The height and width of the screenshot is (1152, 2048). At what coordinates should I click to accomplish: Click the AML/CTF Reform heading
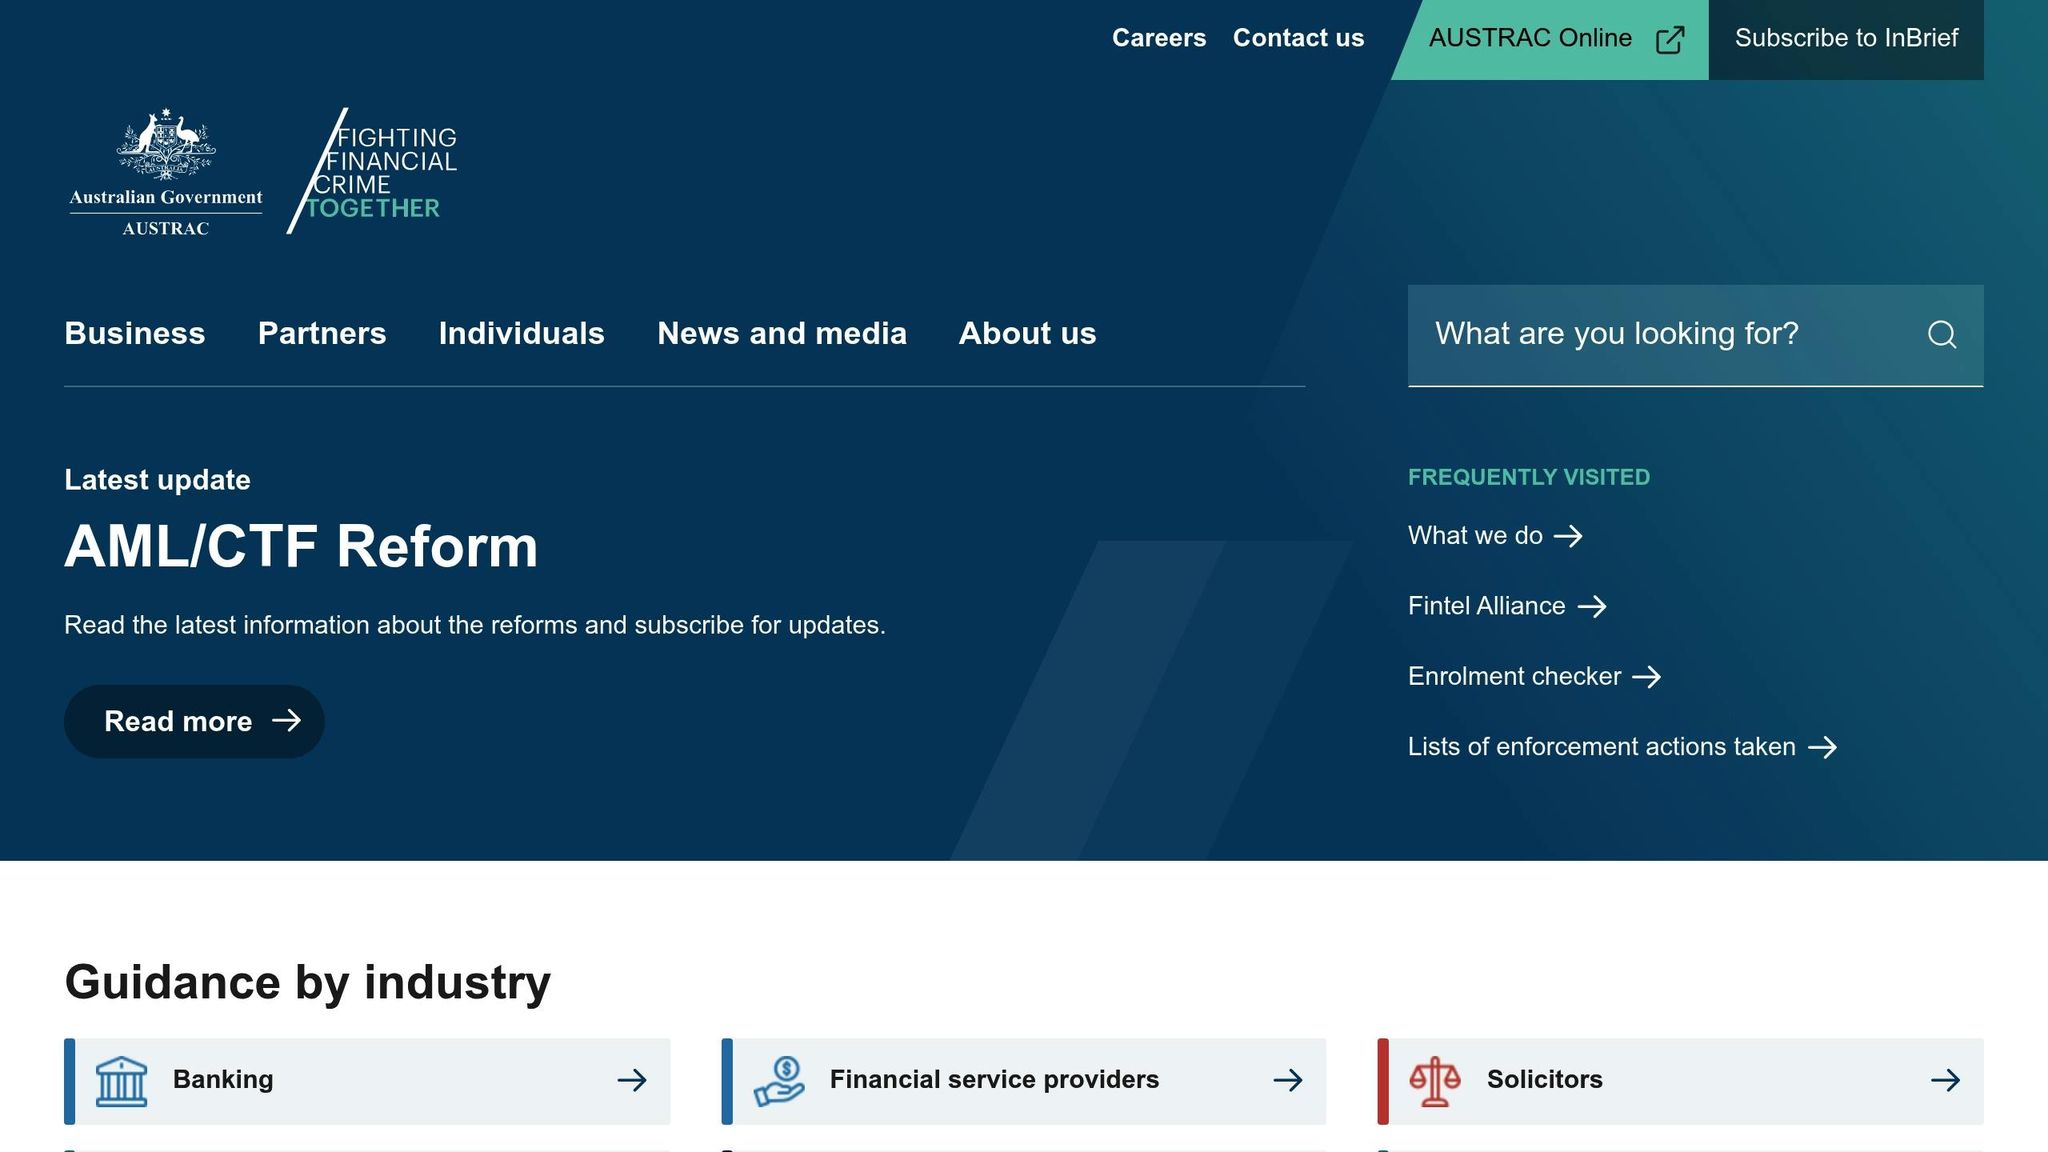pos(301,547)
